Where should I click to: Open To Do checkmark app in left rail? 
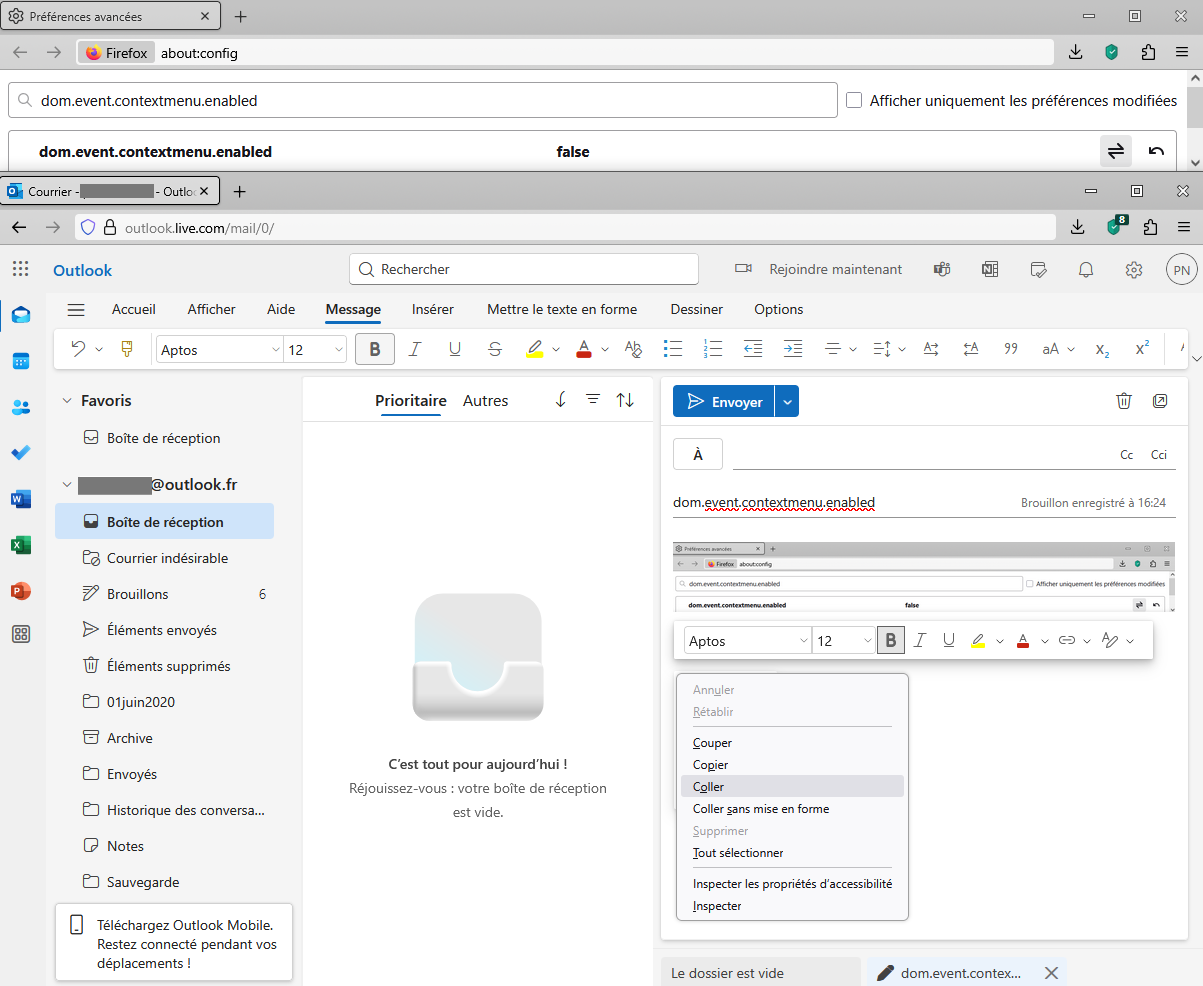[20, 453]
